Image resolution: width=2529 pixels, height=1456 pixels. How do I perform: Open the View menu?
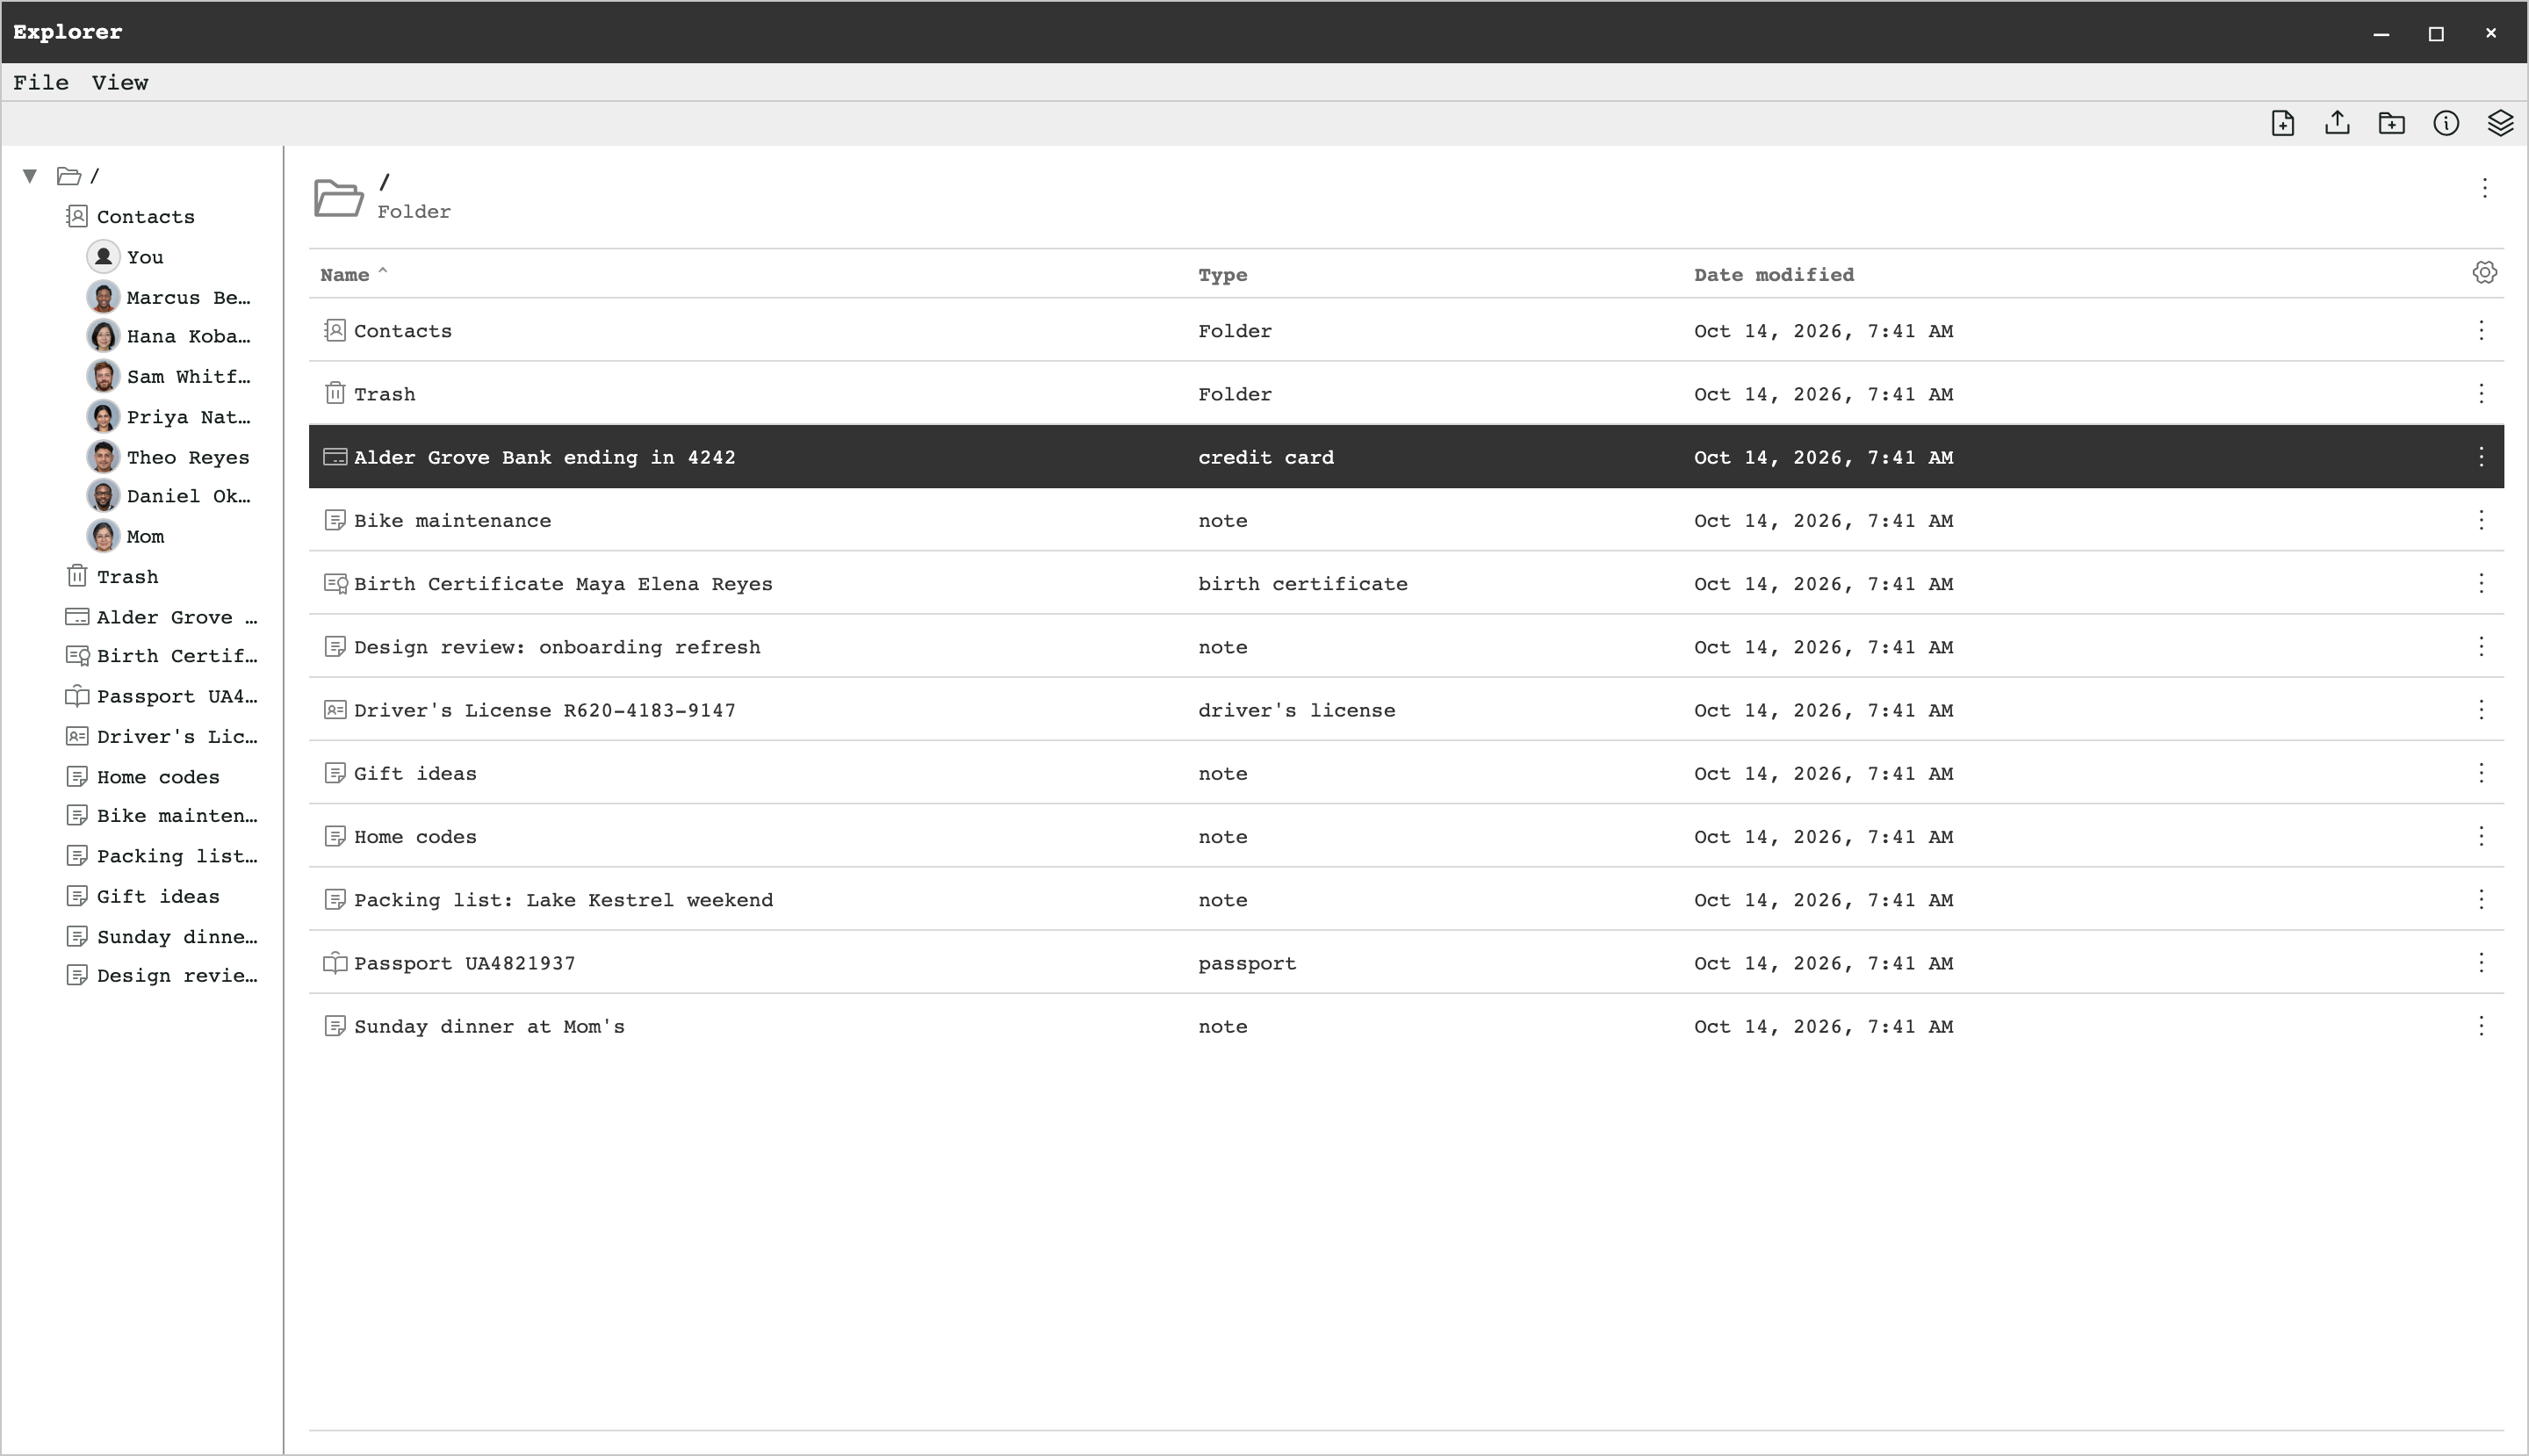pyautogui.click(x=120, y=82)
